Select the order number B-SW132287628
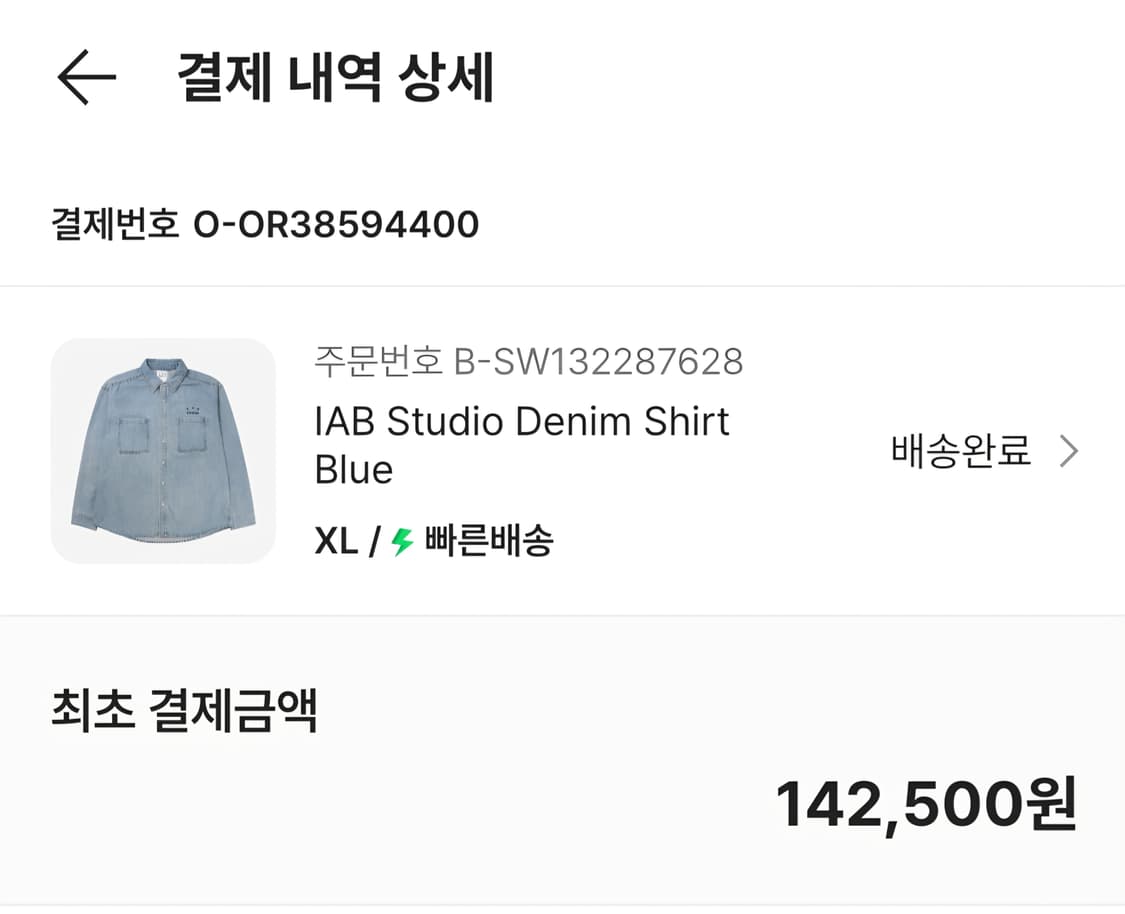This screenshot has width=1125, height=914. click(598, 361)
